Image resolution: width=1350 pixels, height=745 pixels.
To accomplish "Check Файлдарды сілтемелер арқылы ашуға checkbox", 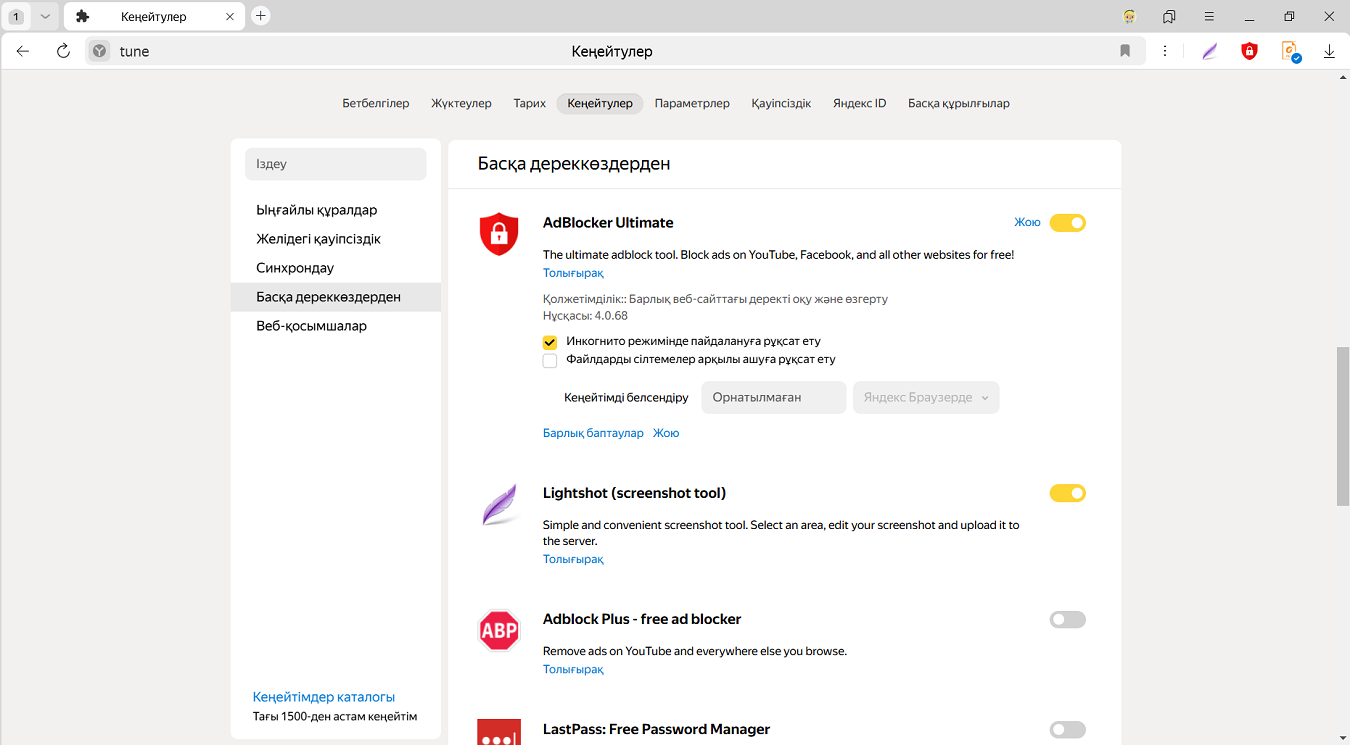I will tap(550, 360).
